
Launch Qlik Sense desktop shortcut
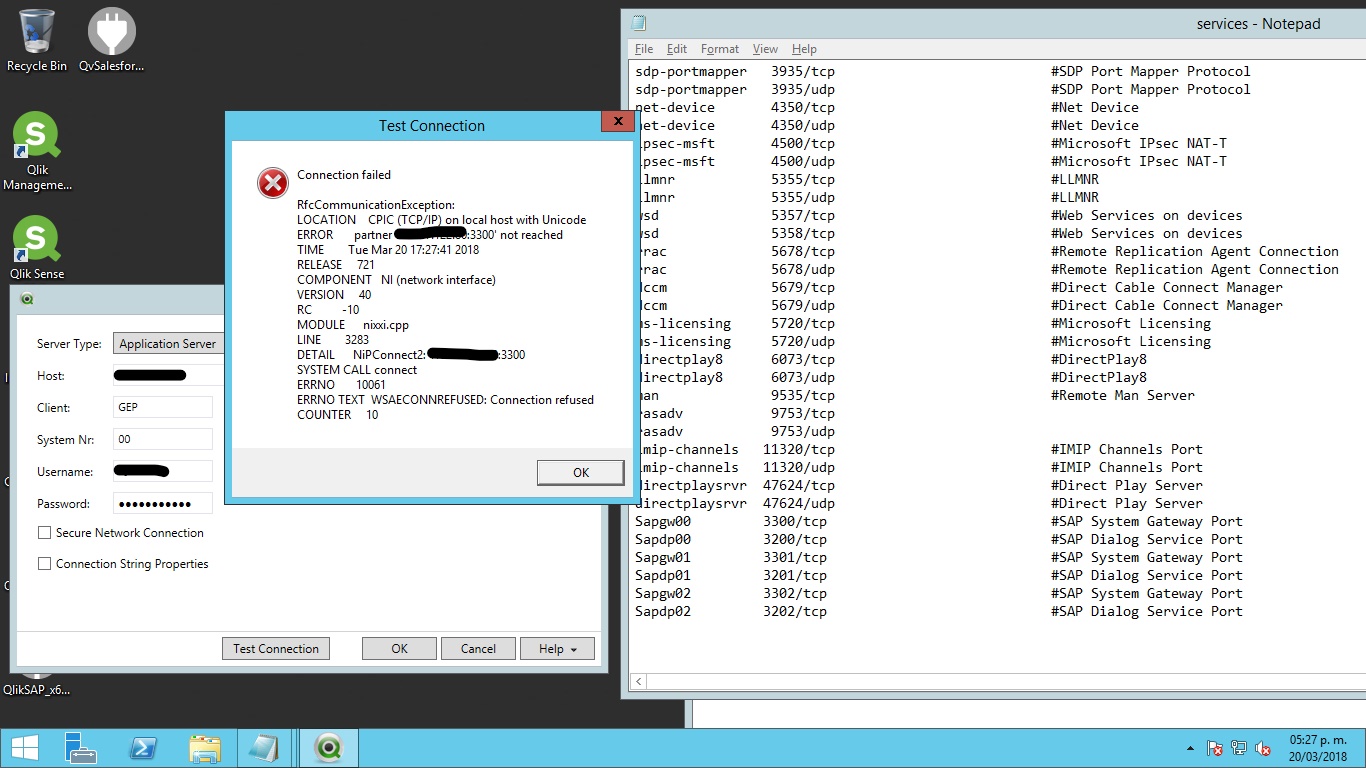click(x=37, y=248)
